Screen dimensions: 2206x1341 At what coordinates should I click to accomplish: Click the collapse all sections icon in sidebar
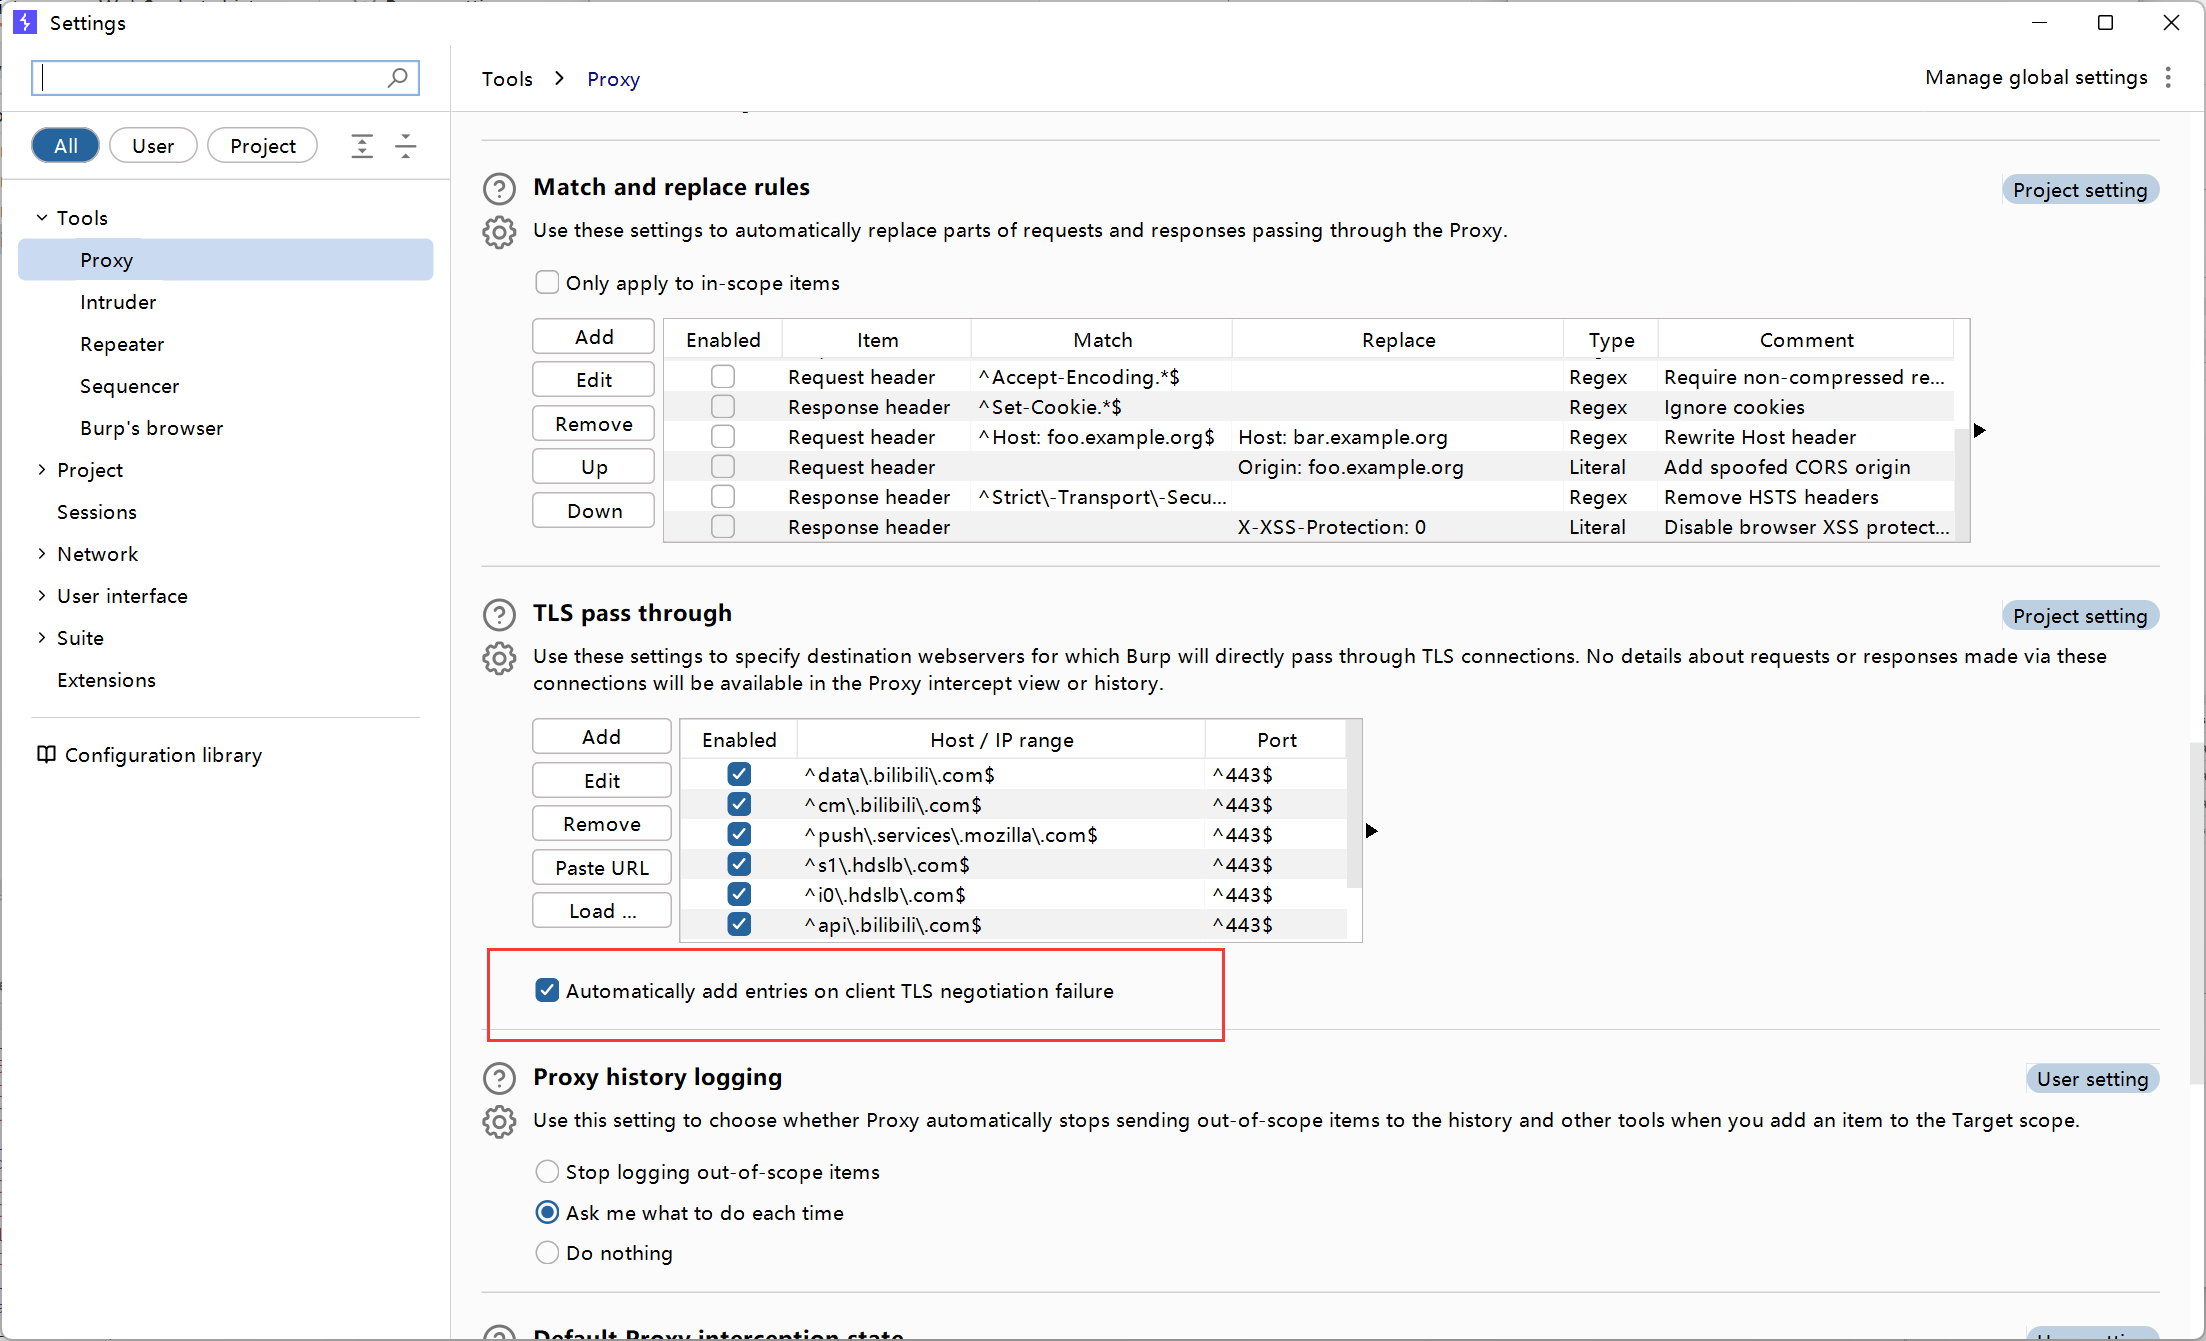(405, 146)
